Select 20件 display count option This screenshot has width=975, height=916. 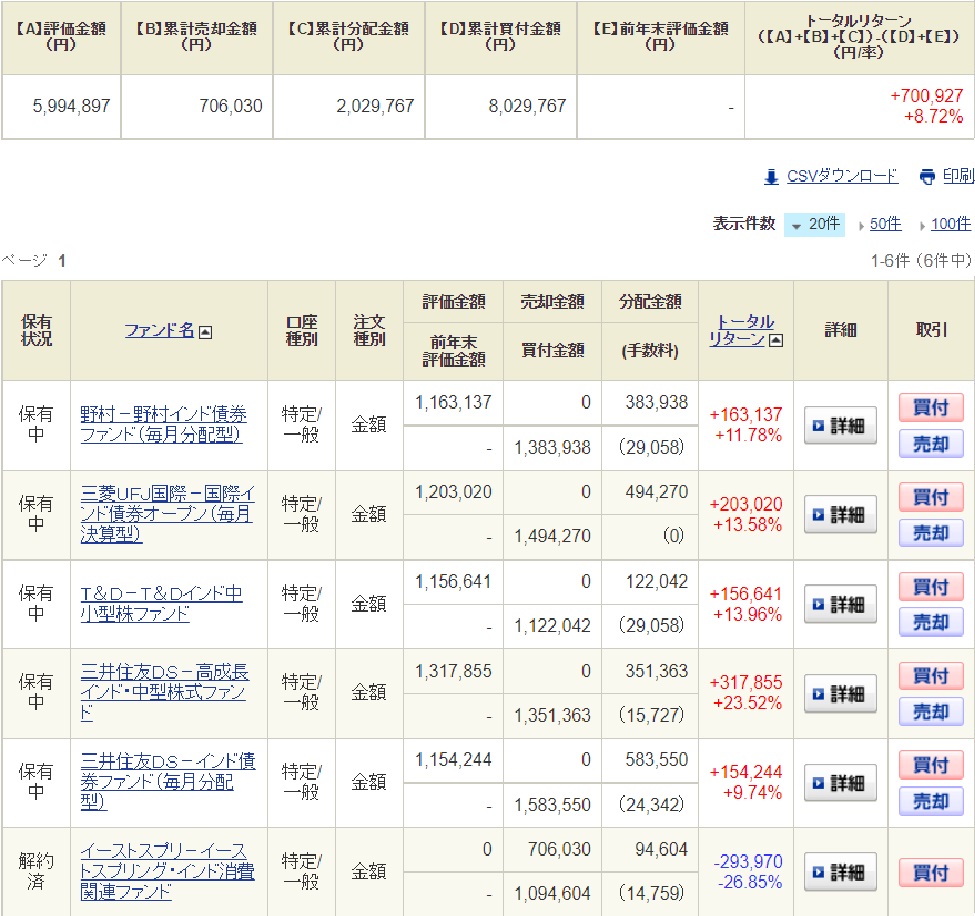pyautogui.click(x=814, y=225)
